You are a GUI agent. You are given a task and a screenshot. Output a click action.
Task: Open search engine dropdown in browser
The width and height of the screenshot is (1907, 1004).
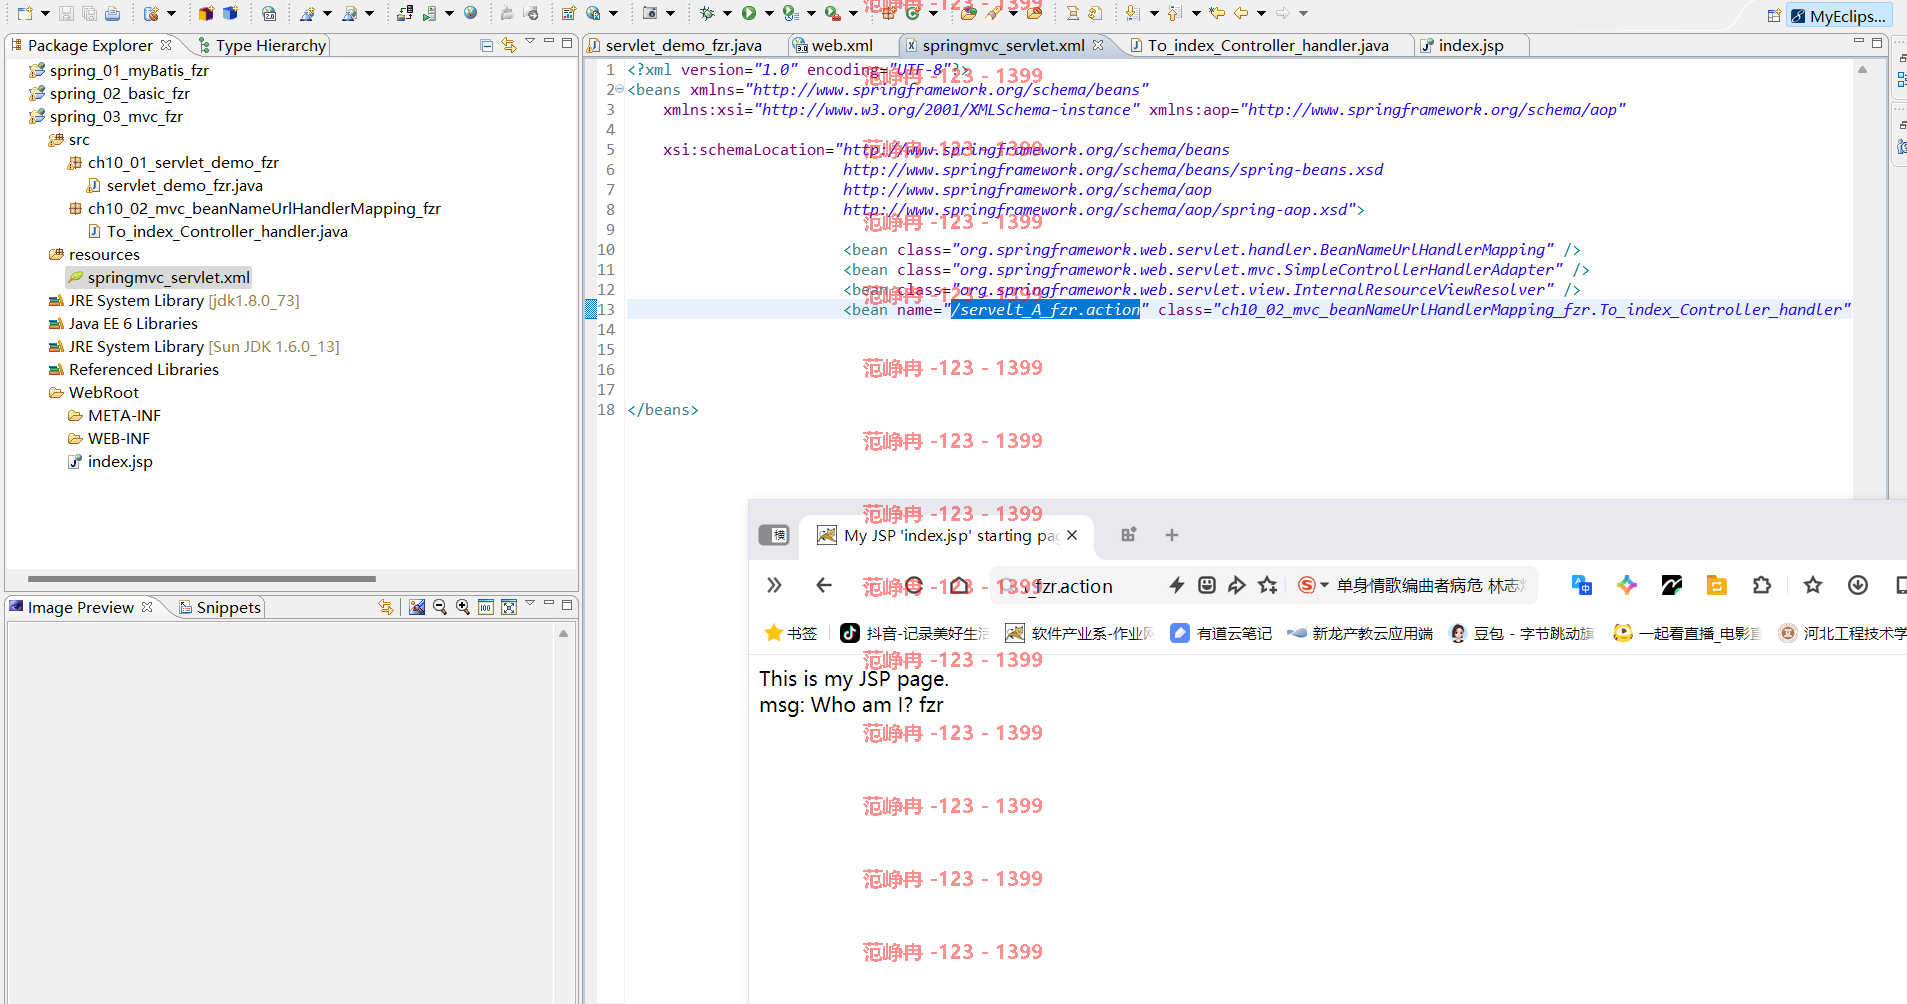(x=1324, y=586)
